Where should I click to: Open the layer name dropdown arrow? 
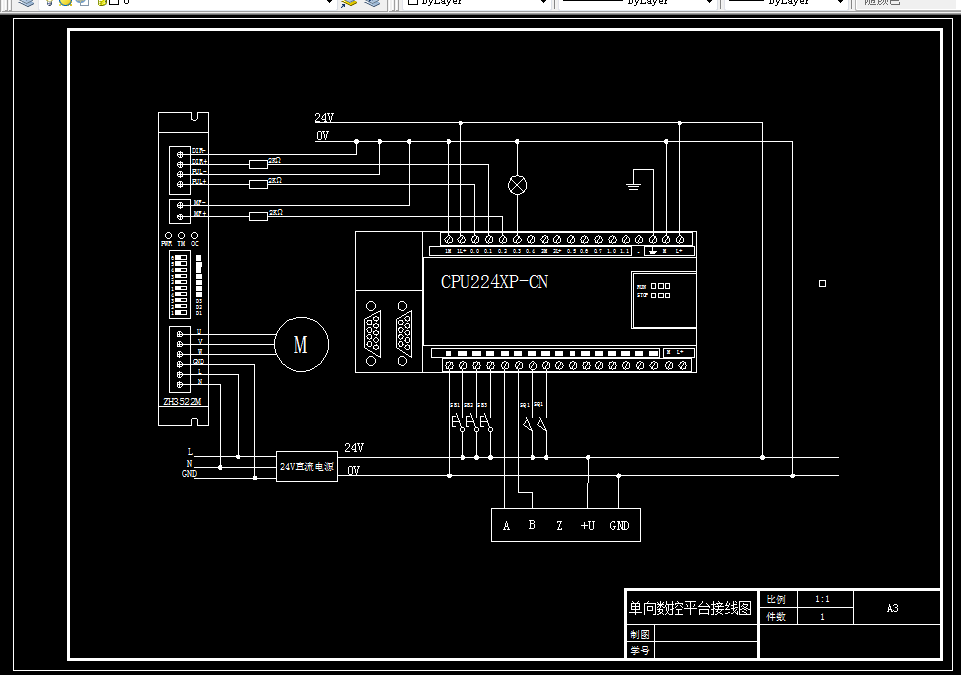(329, 2)
